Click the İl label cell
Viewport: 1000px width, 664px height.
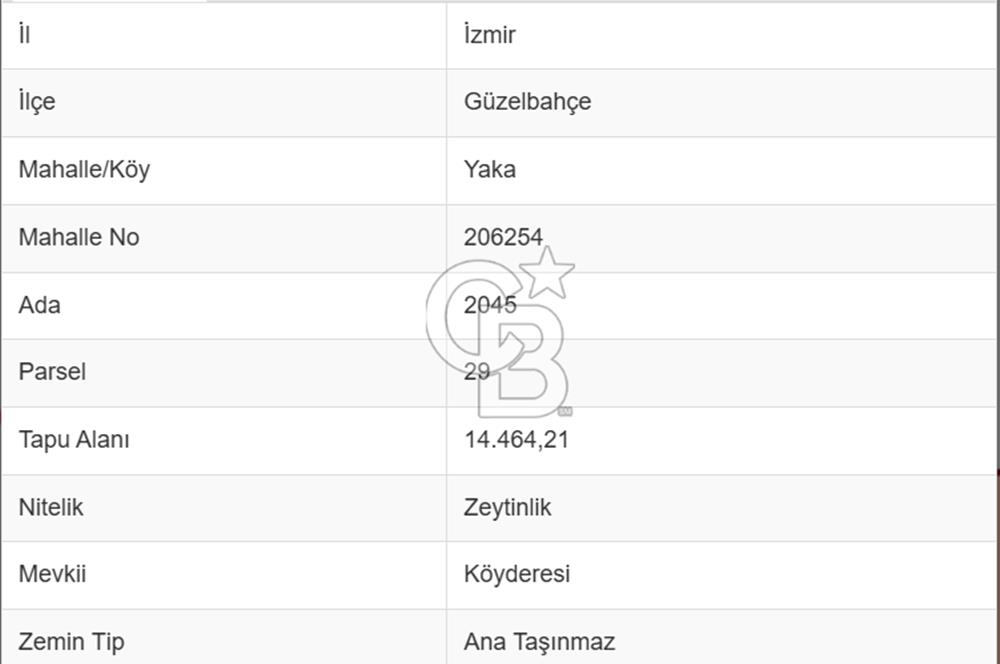click(24, 34)
